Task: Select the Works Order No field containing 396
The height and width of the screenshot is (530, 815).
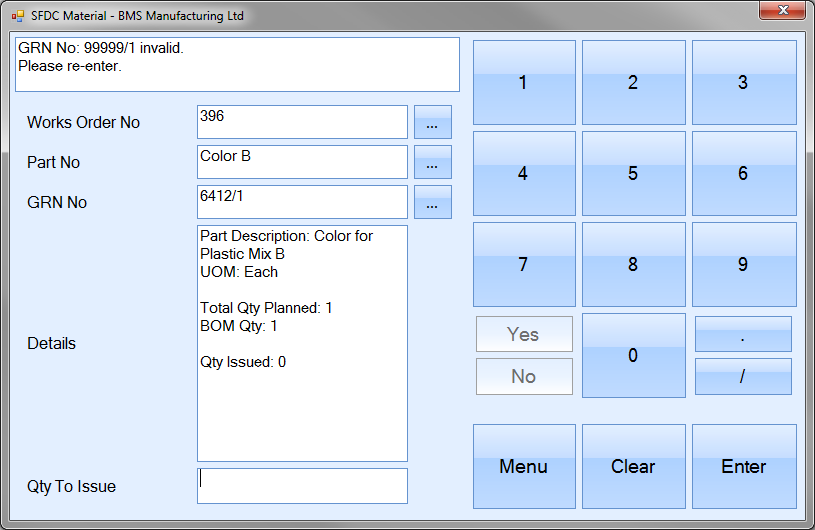Action: pyautogui.click(x=302, y=122)
